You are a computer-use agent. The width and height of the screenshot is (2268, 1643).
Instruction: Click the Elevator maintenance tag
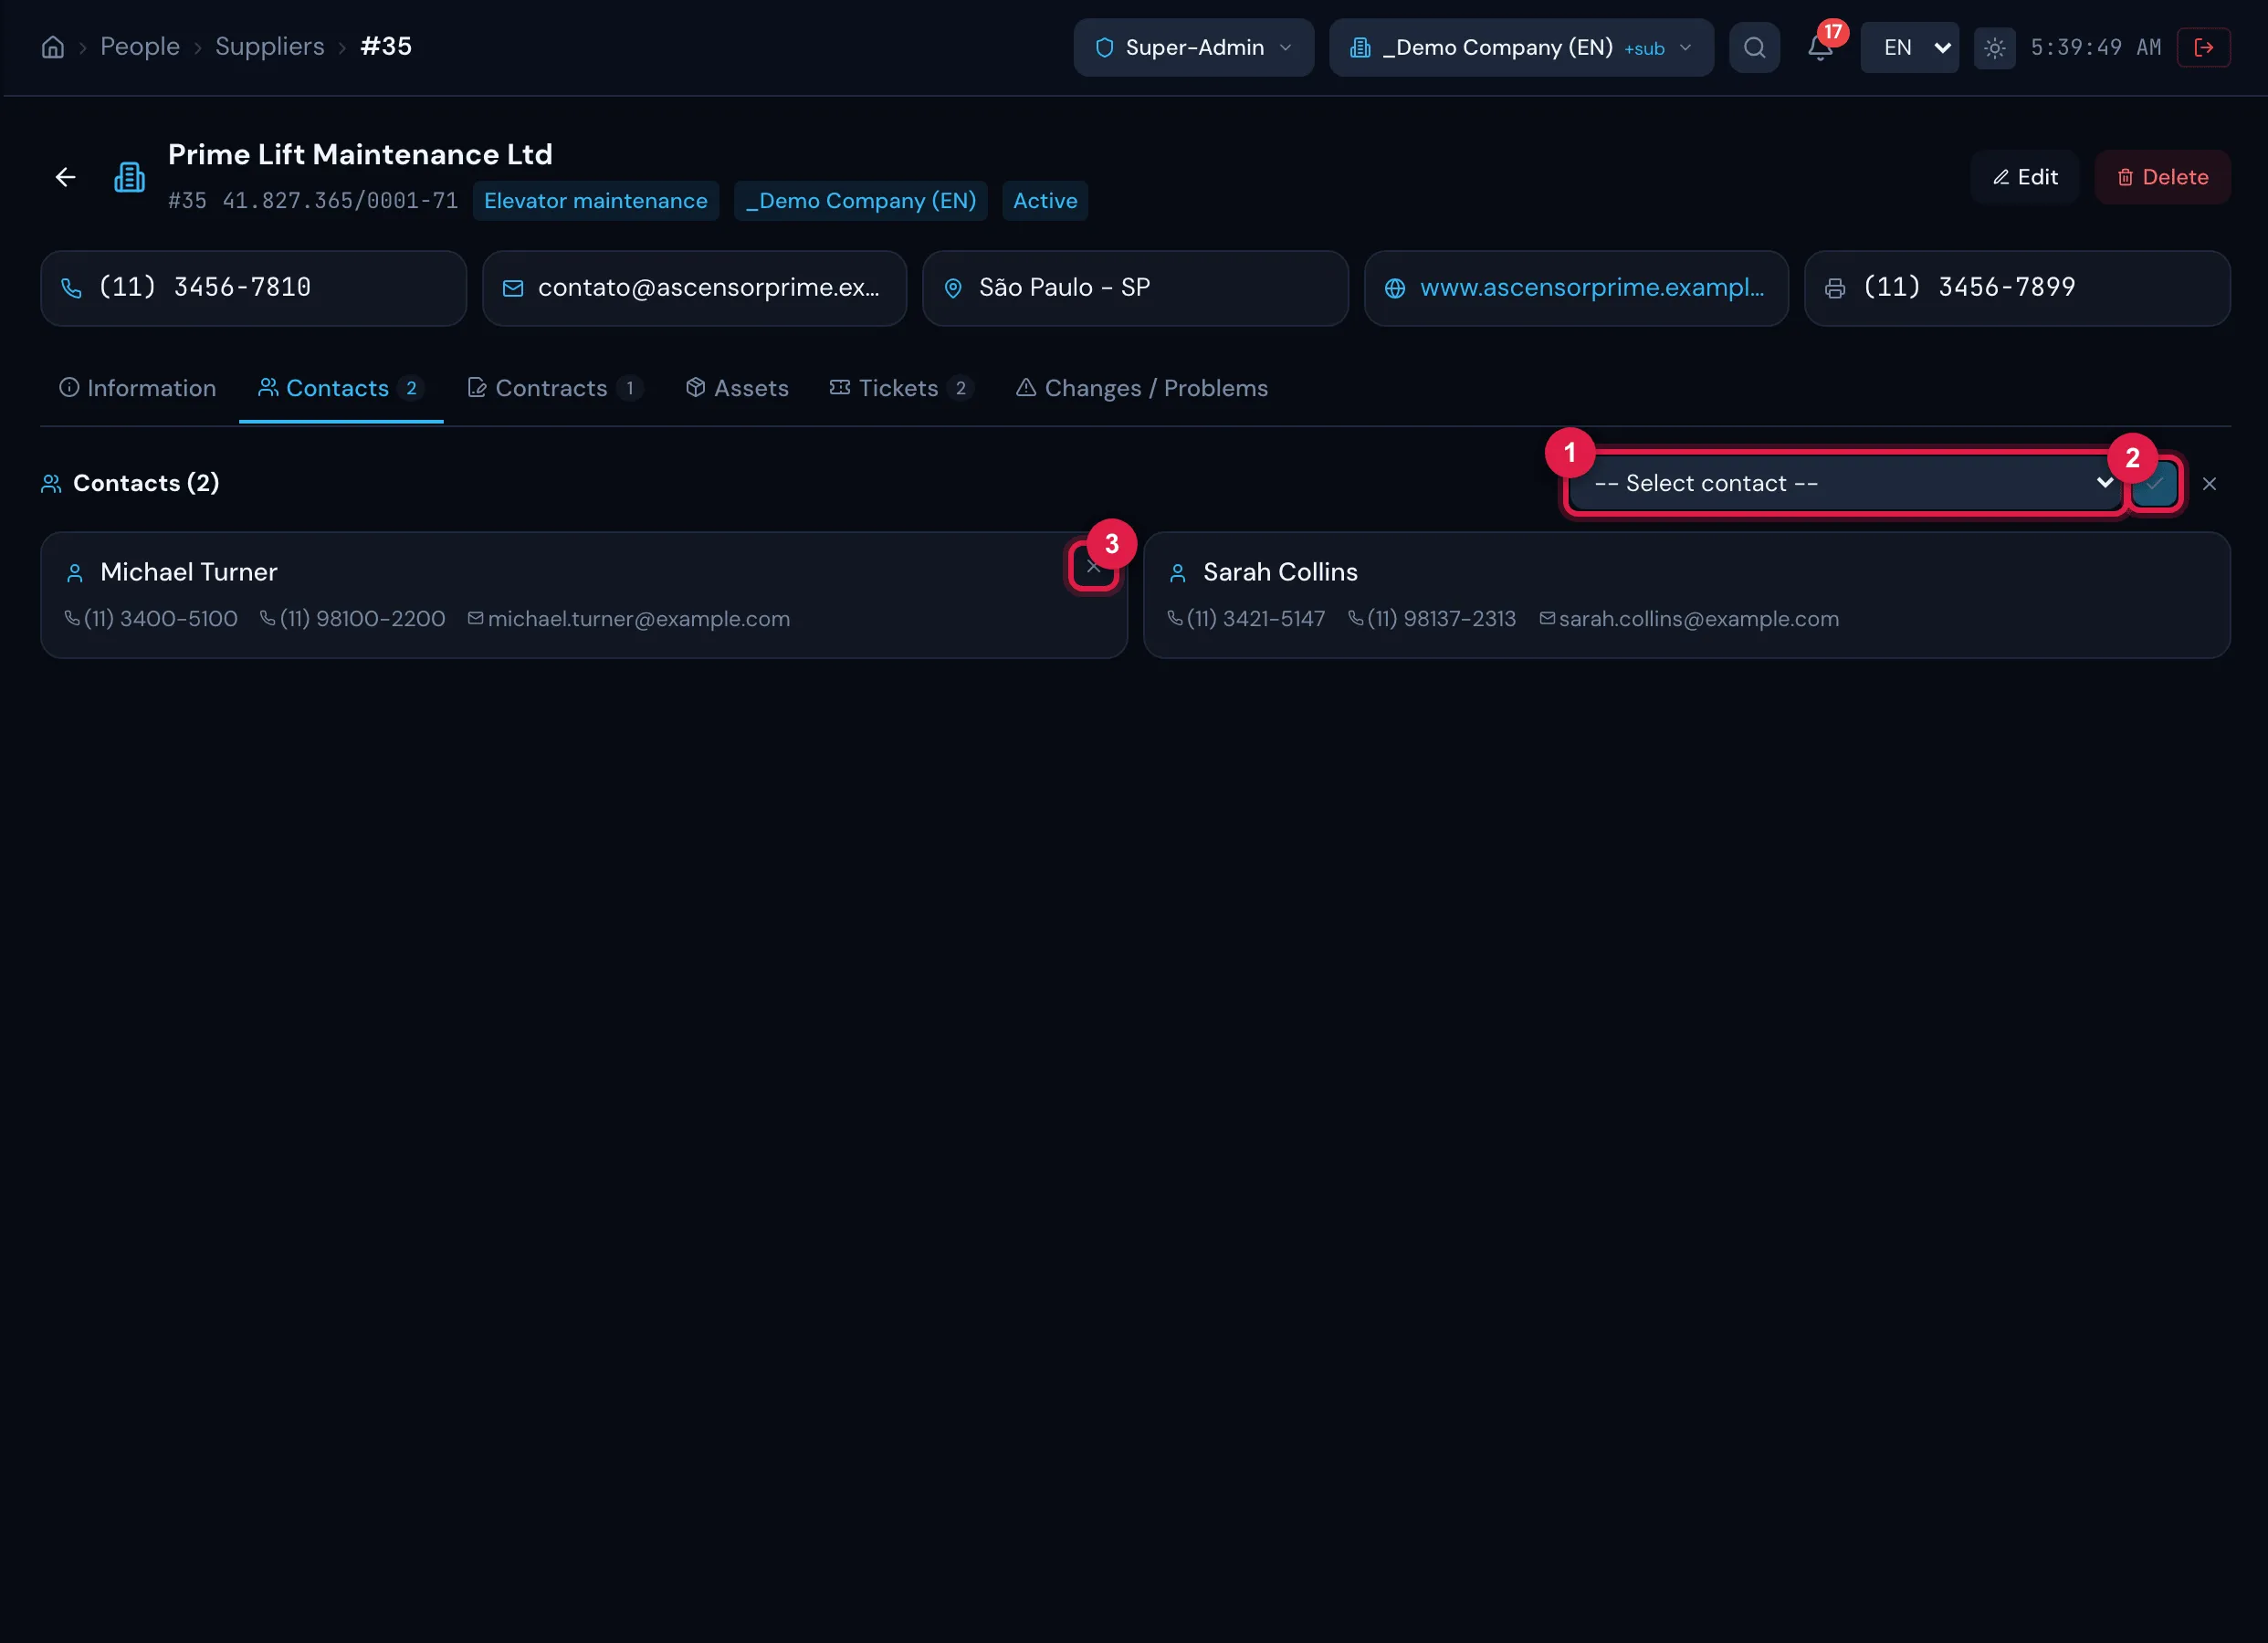coord(596,201)
